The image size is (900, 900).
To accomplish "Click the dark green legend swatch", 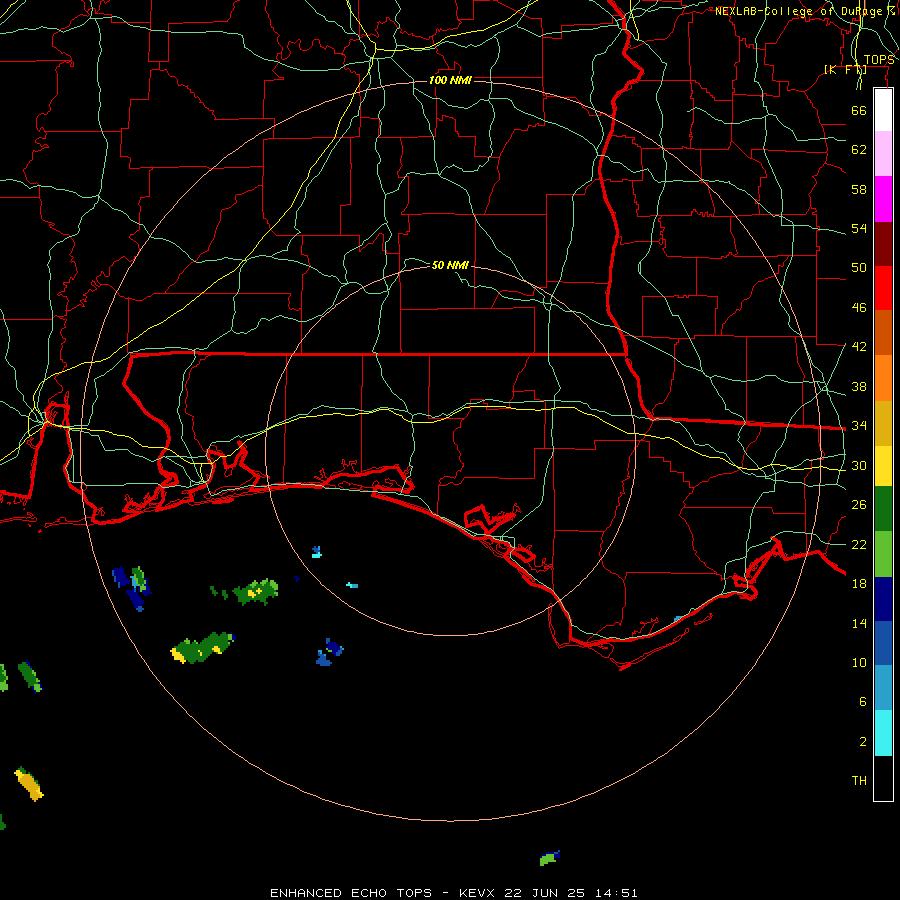I will click(883, 509).
